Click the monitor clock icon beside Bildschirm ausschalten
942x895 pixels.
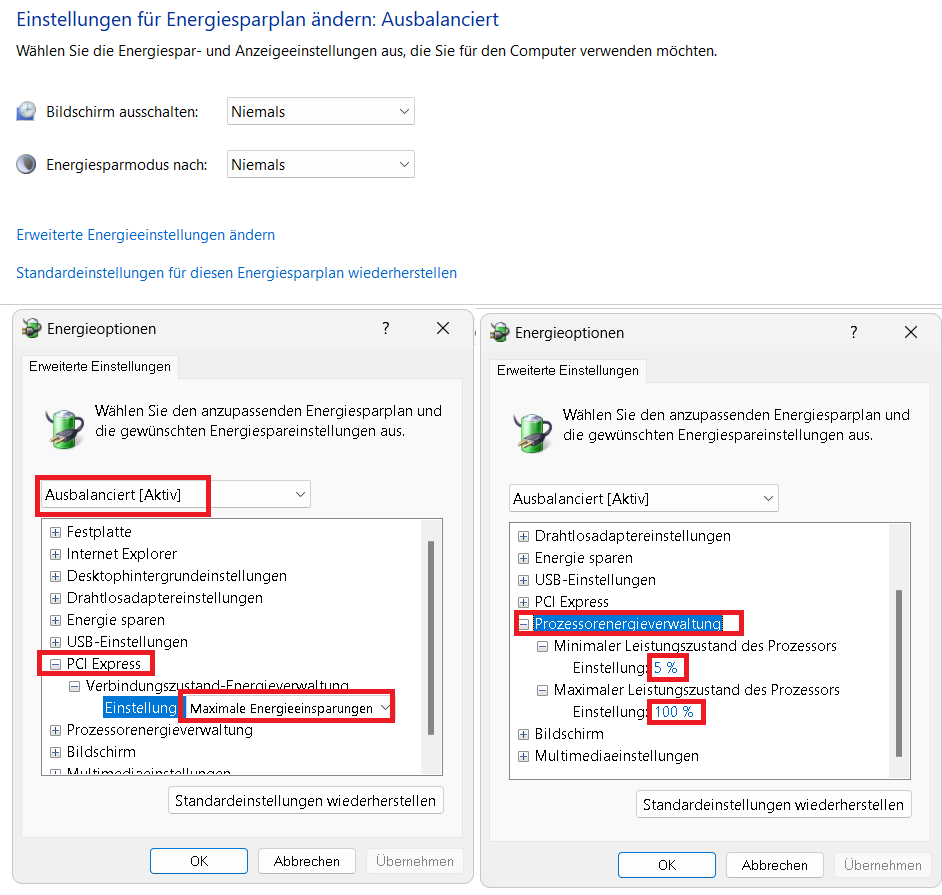(x=26, y=111)
